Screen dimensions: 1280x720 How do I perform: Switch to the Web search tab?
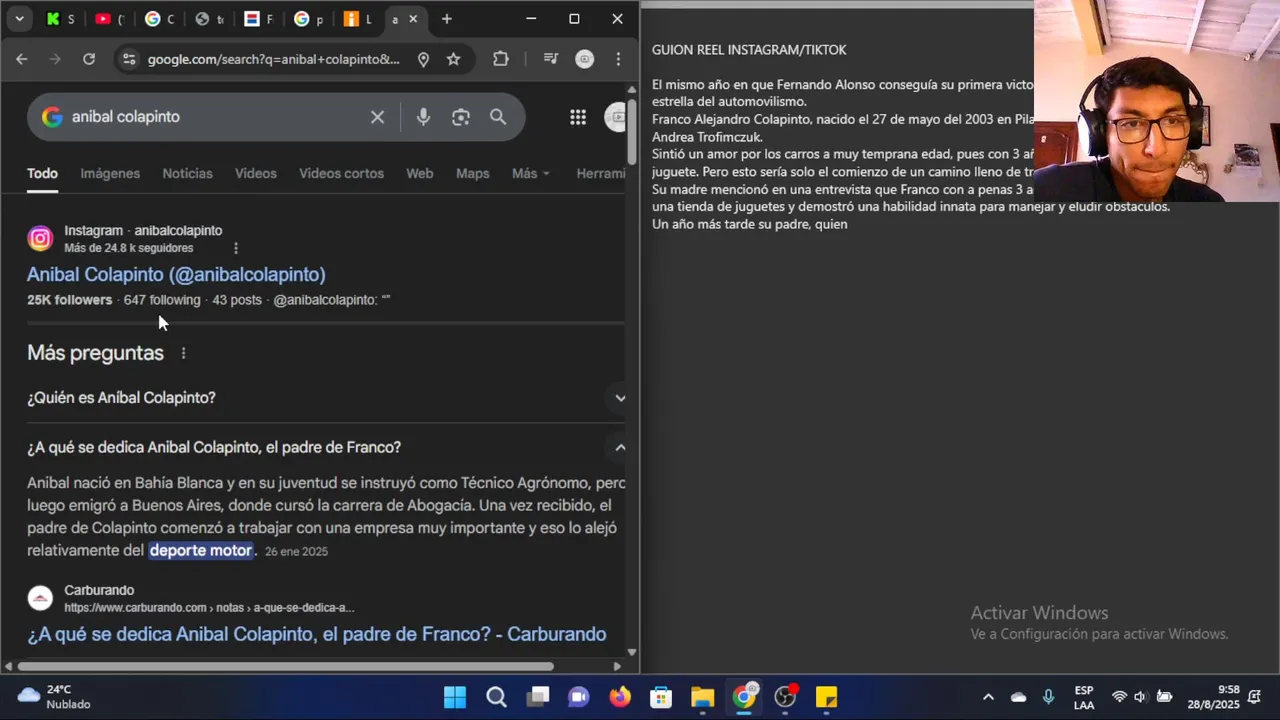click(420, 173)
